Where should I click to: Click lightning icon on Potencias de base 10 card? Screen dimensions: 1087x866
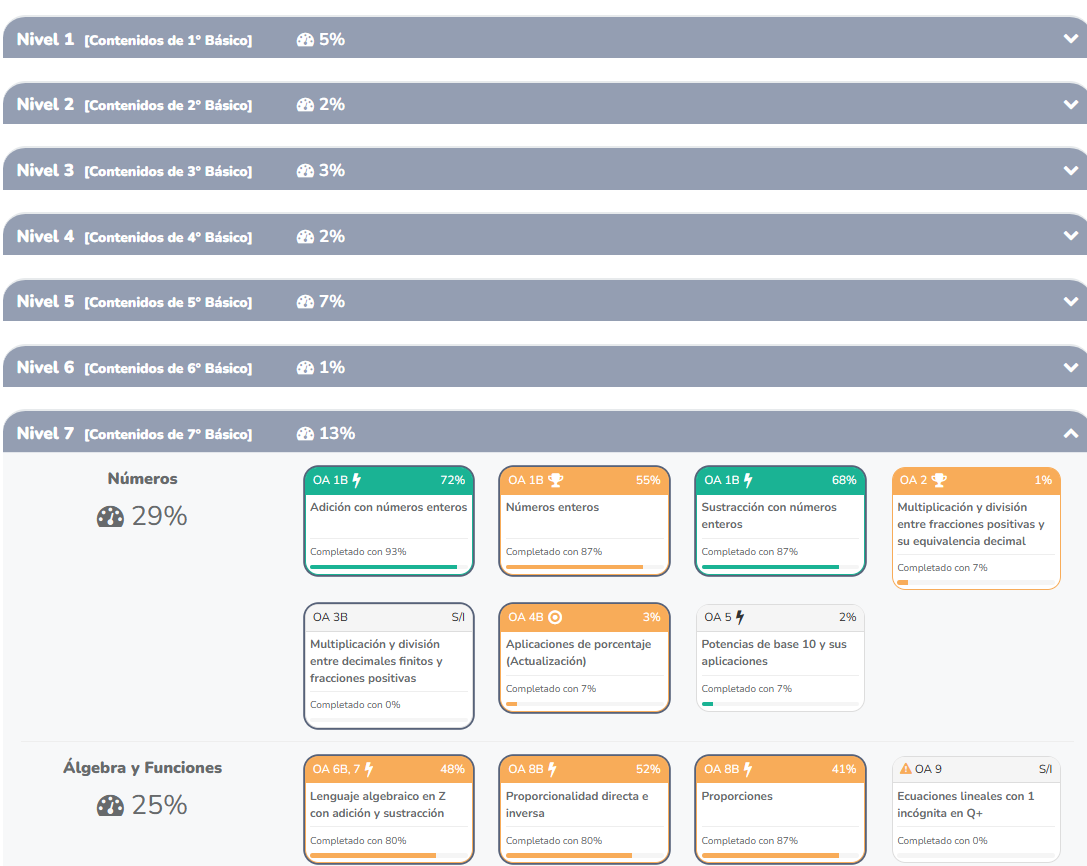point(740,617)
